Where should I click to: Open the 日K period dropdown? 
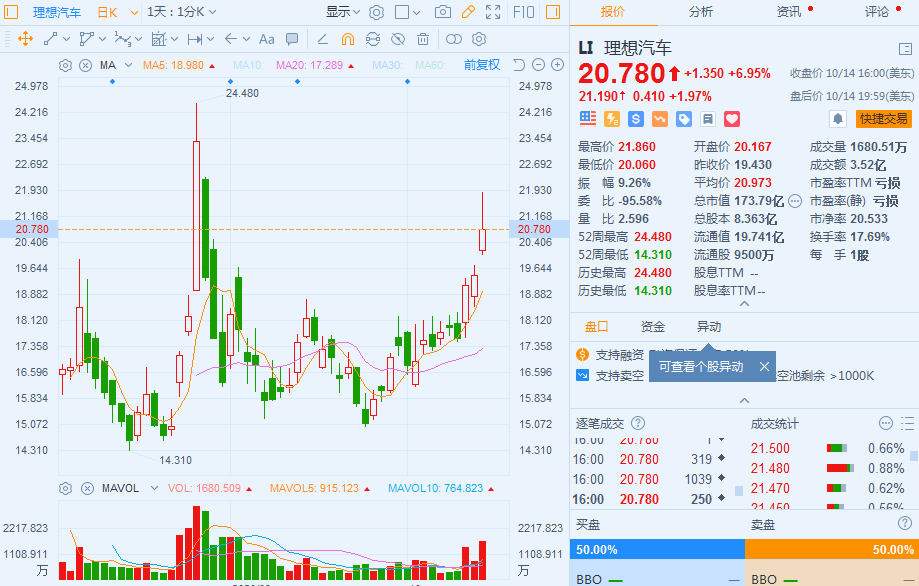click(x=117, y=12)
